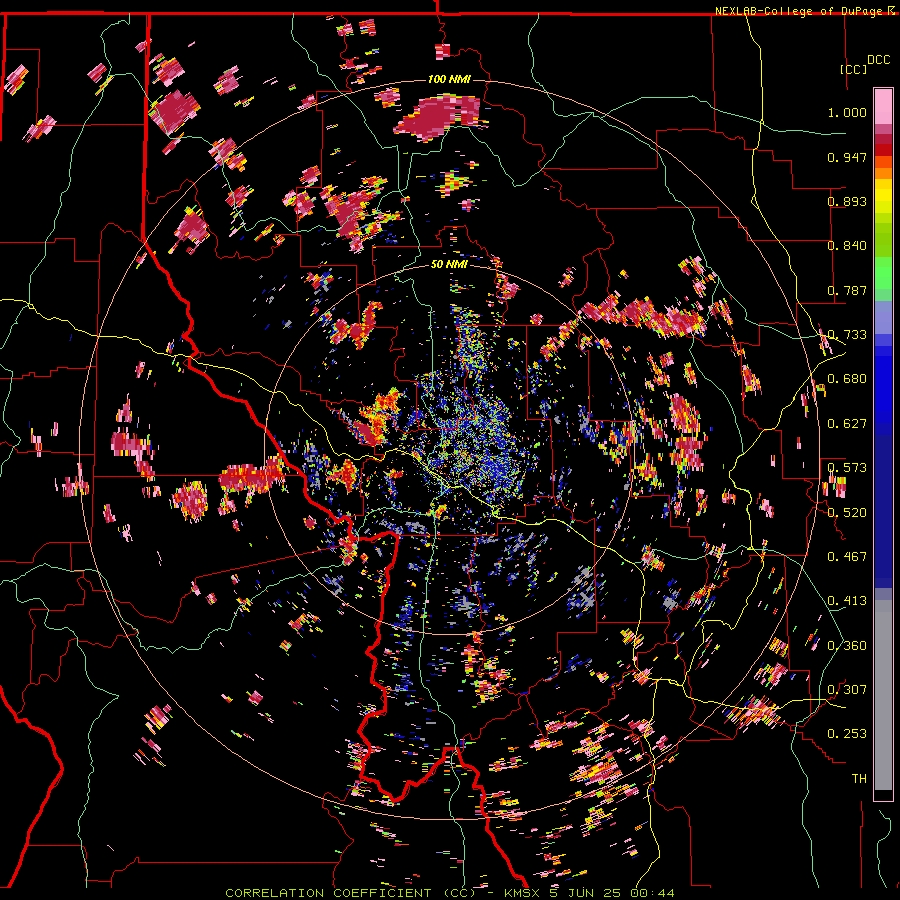Select the 0.787 scale value
Screen dimensions: 900x900
click(847, 290)
